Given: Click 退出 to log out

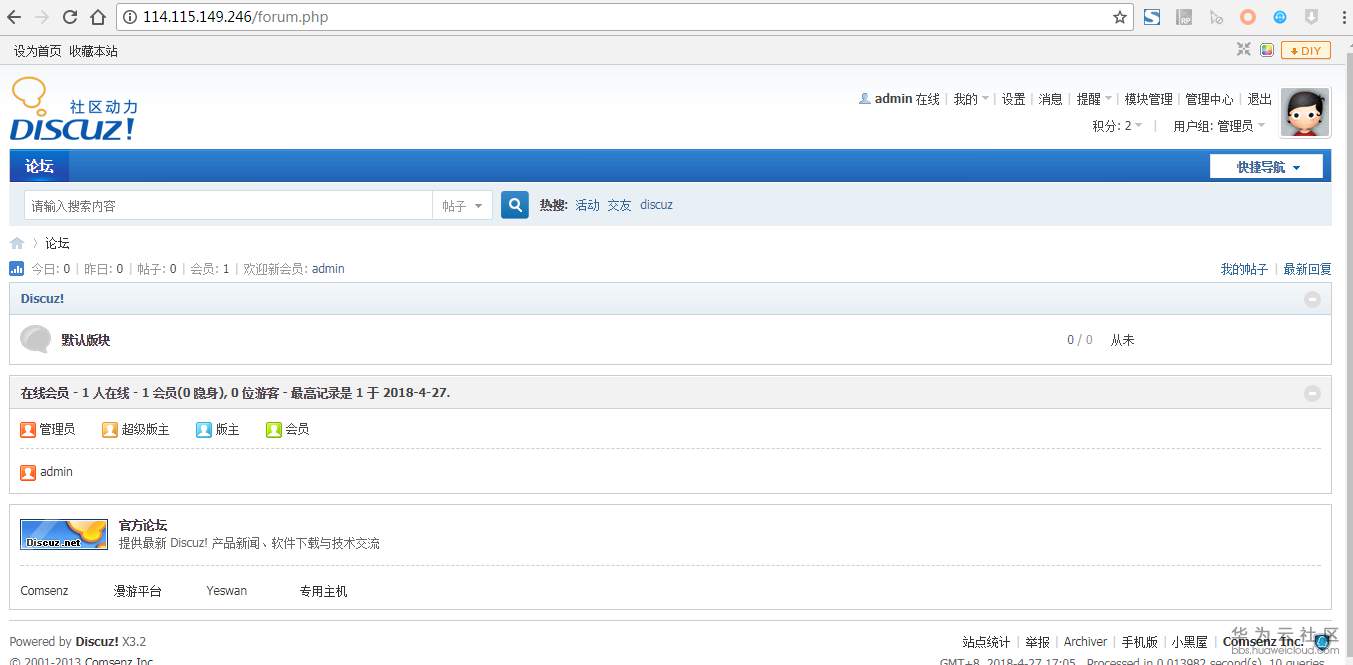Looking at the screenshot, I should tap(1260, 99).
